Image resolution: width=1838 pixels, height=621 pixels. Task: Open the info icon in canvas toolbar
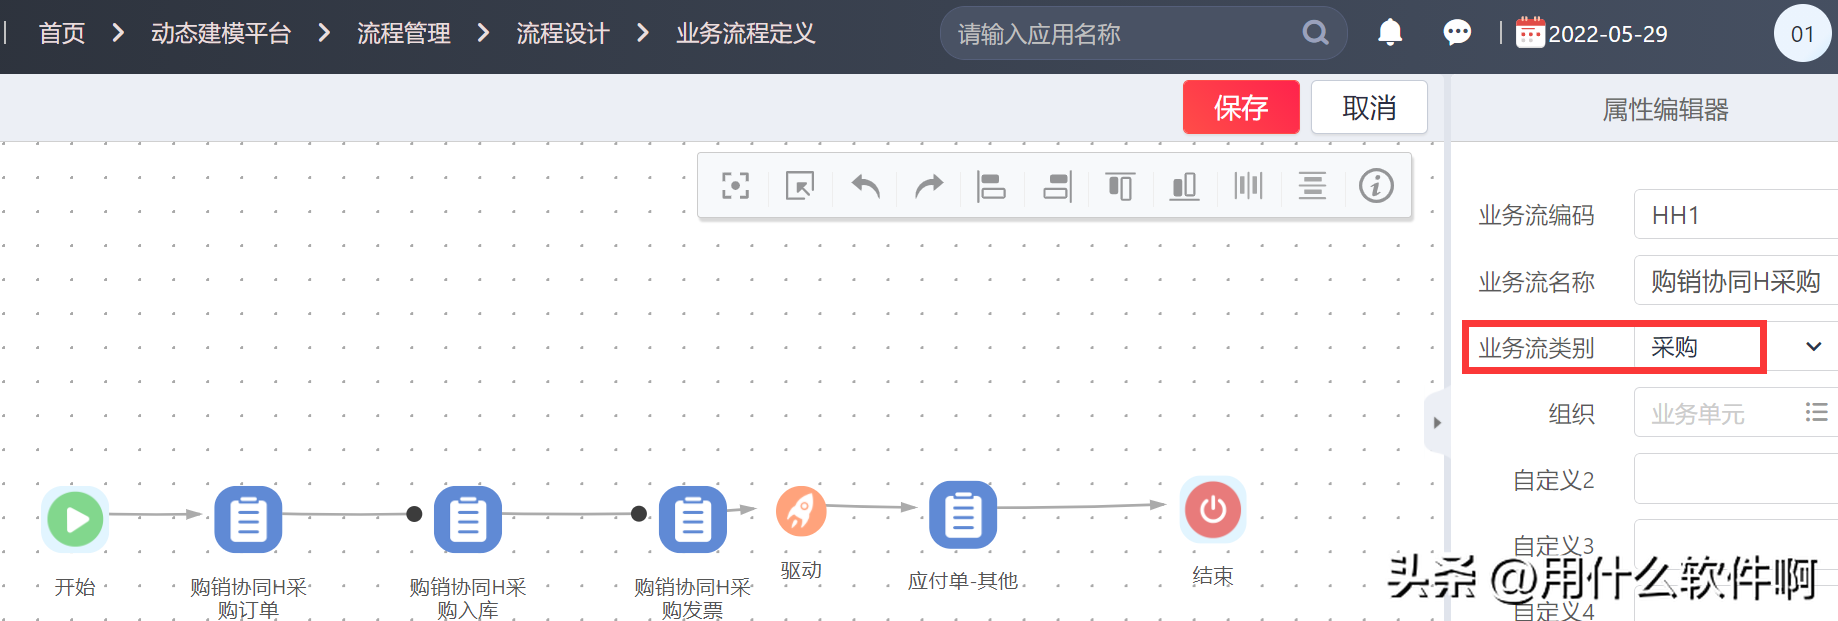coord(1376,186)
